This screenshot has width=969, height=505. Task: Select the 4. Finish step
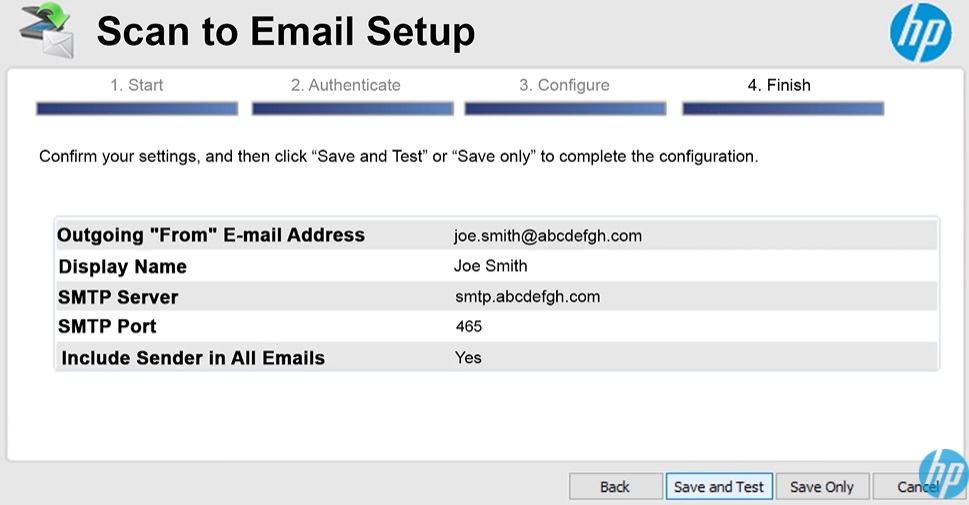[x=779, y=86]
